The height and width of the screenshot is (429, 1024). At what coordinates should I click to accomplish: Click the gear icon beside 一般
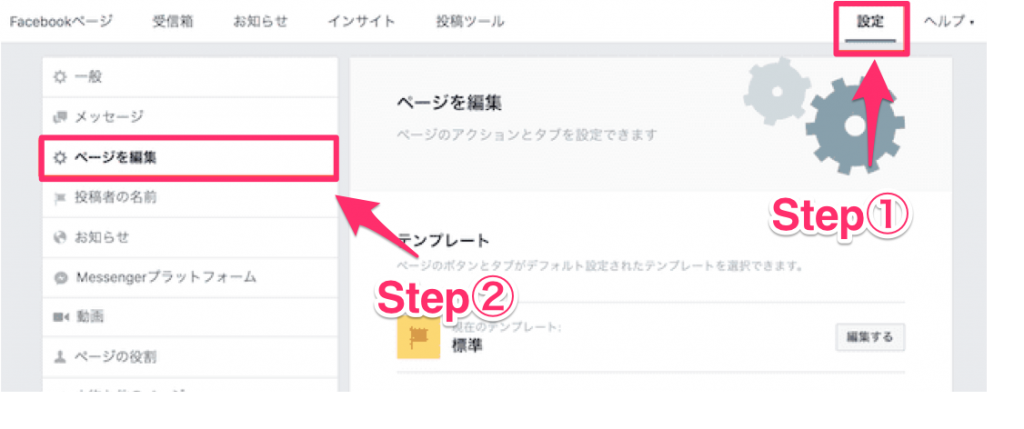(60, 78)
